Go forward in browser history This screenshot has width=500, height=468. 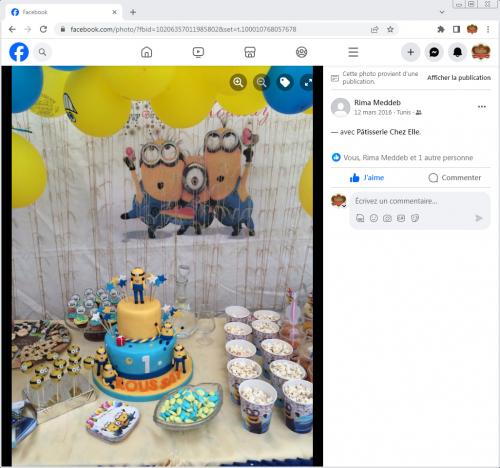[28, 29]
